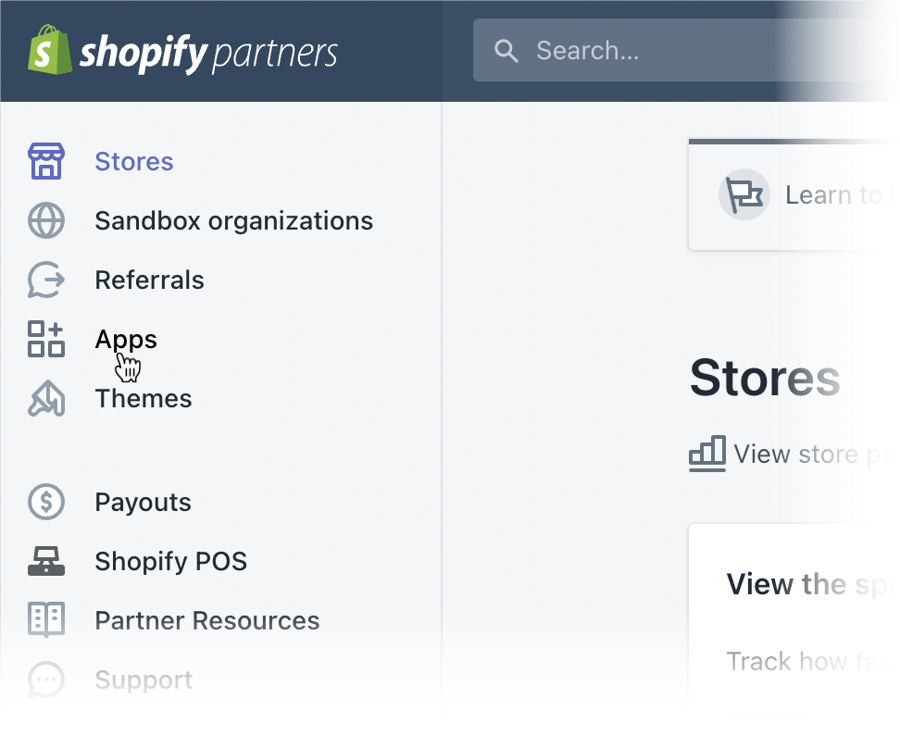Screen dimensions: 900x735
Task: Open the Partner Resources label
Action: click(x=207, y=621)
